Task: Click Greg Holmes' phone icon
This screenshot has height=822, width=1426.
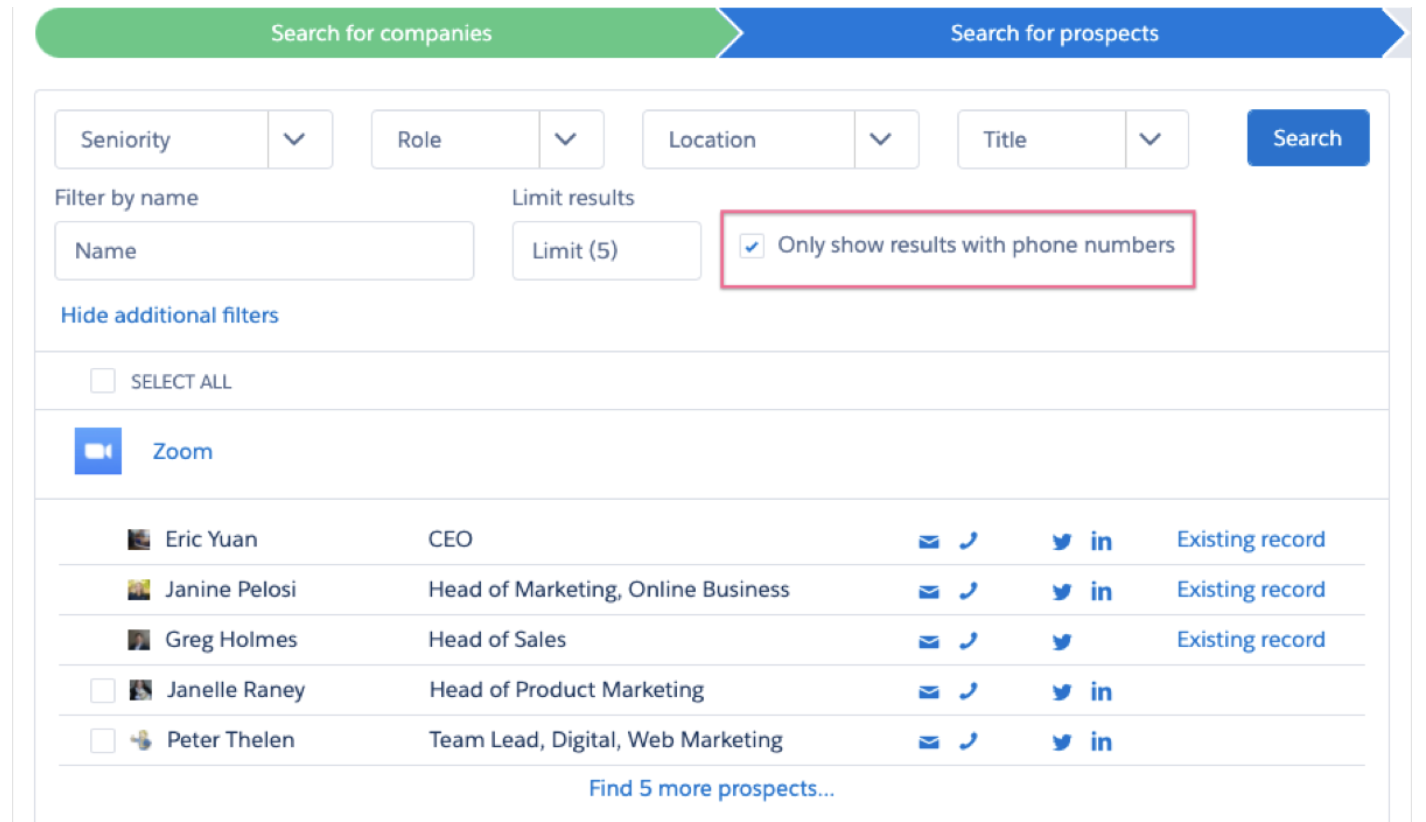Action: pos(967,641)
